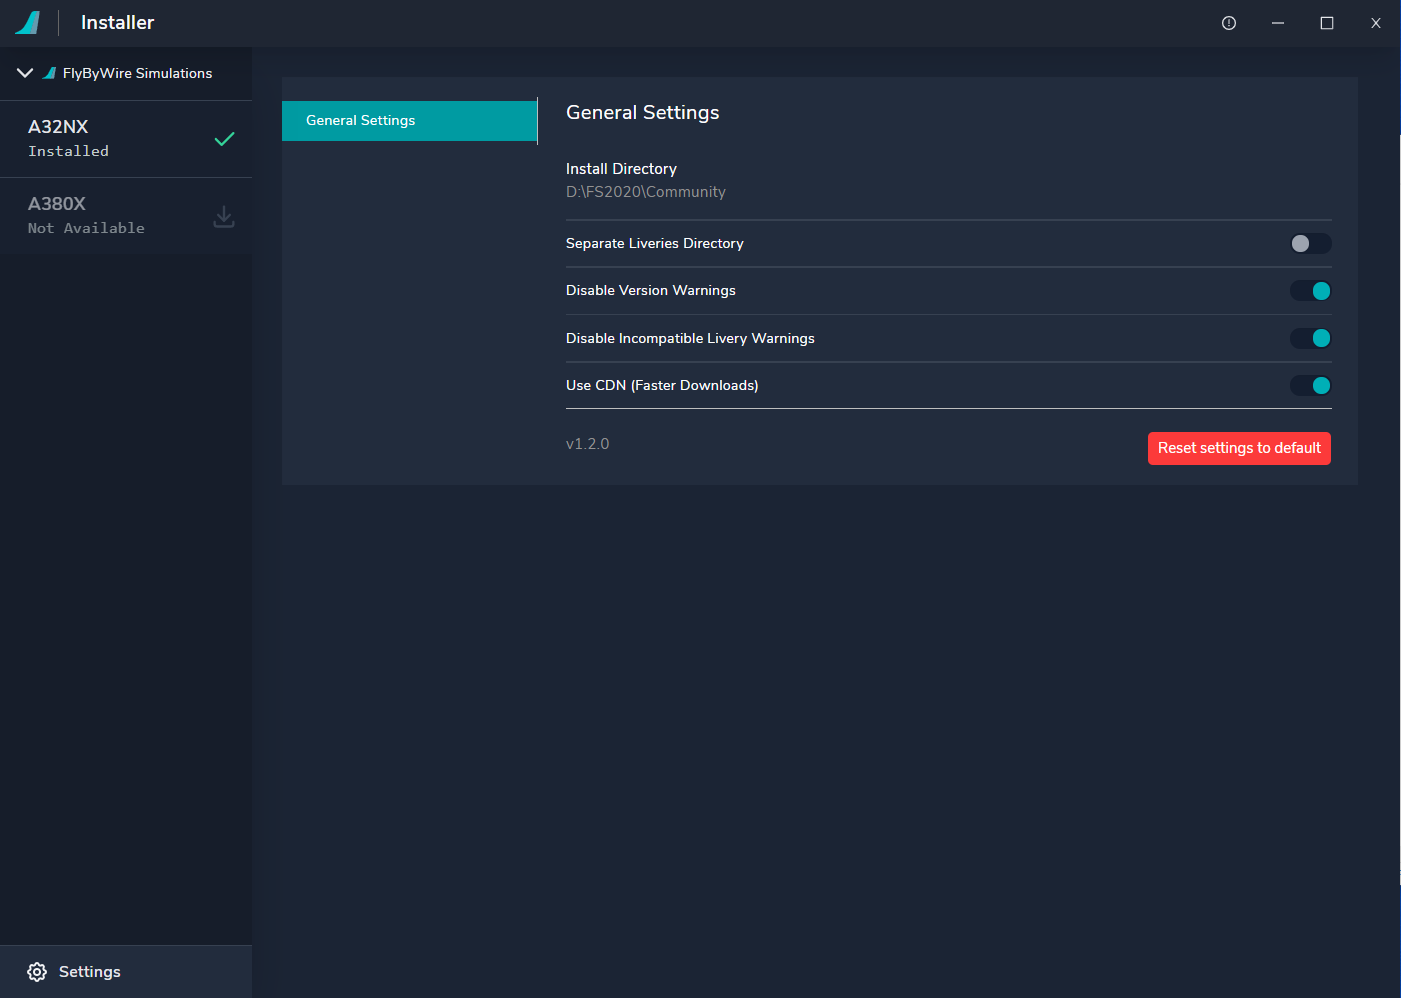Select the General Settings tab

(x=410, y=121)
